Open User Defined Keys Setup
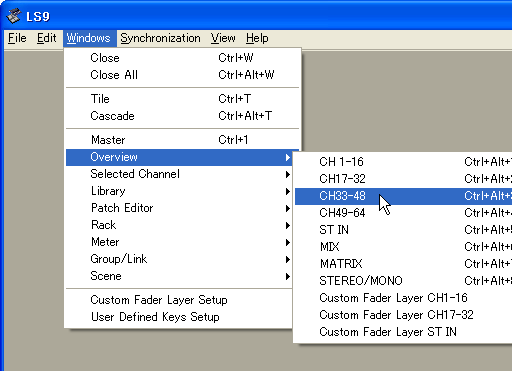Image resolution: width=512 pixels, height=371 pixels. click(179, 317)
